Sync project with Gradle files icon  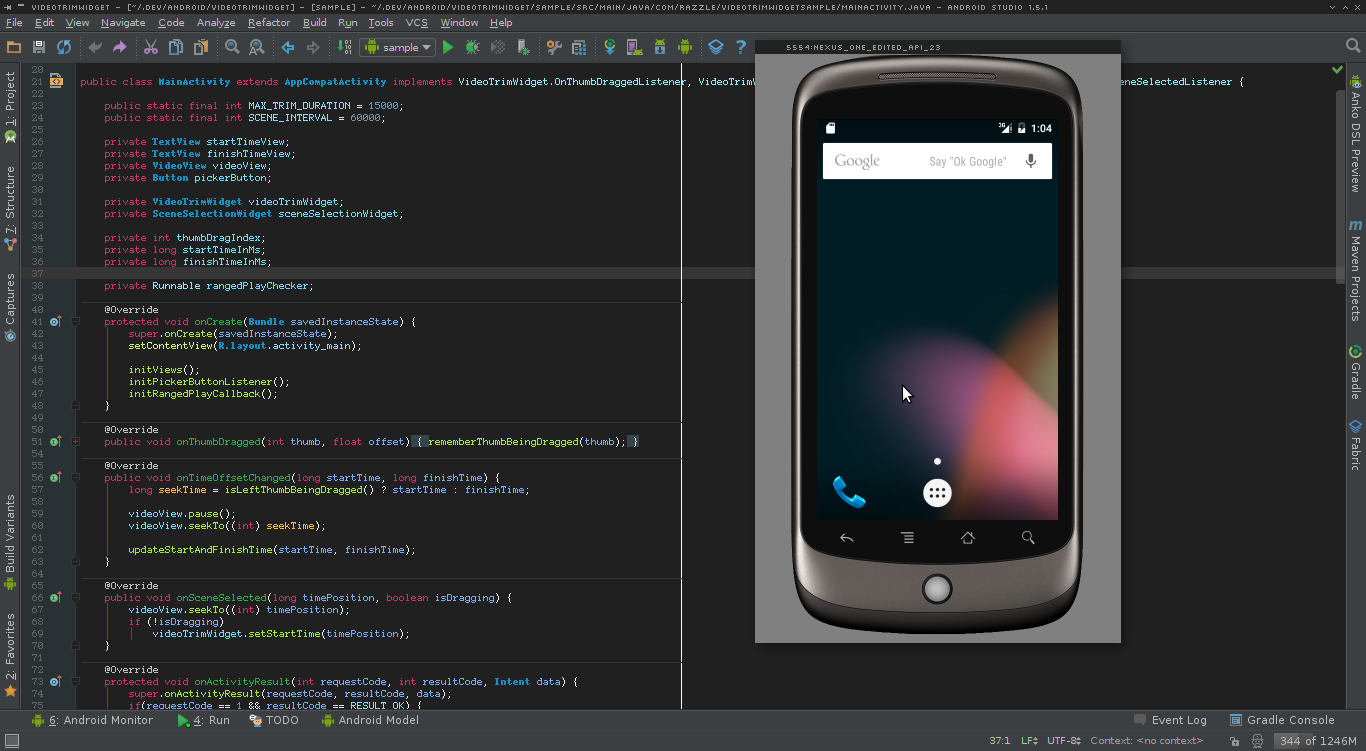point(610,47)
